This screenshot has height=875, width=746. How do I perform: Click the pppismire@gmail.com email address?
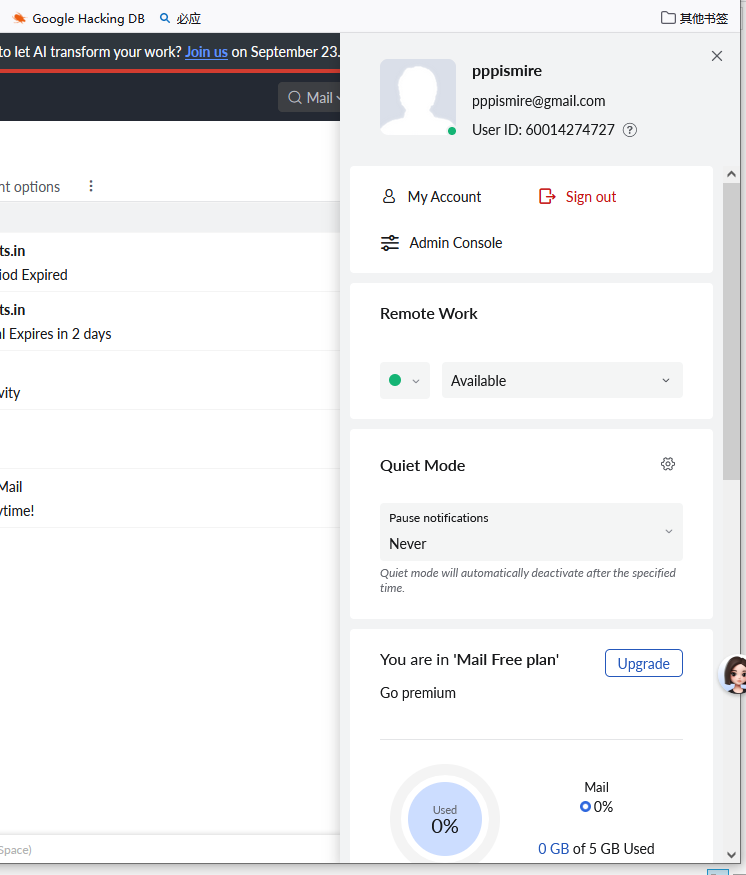(x=538, y=101)
